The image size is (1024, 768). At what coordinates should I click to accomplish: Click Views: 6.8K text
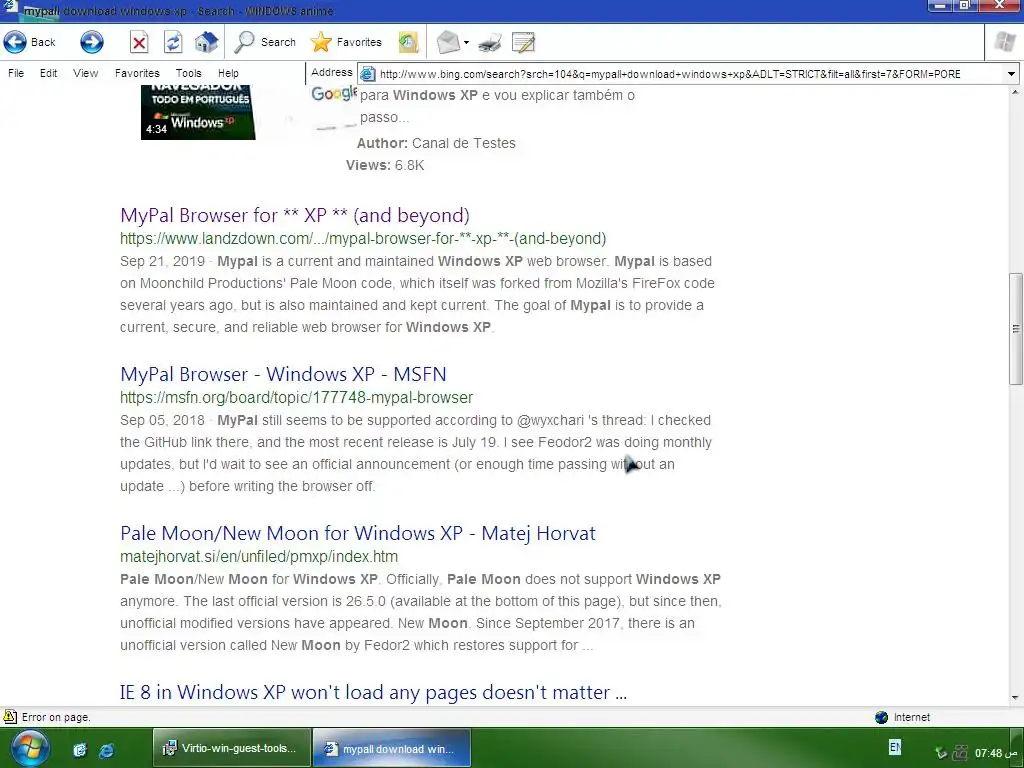pyautogui.click(x=385, y=165)
